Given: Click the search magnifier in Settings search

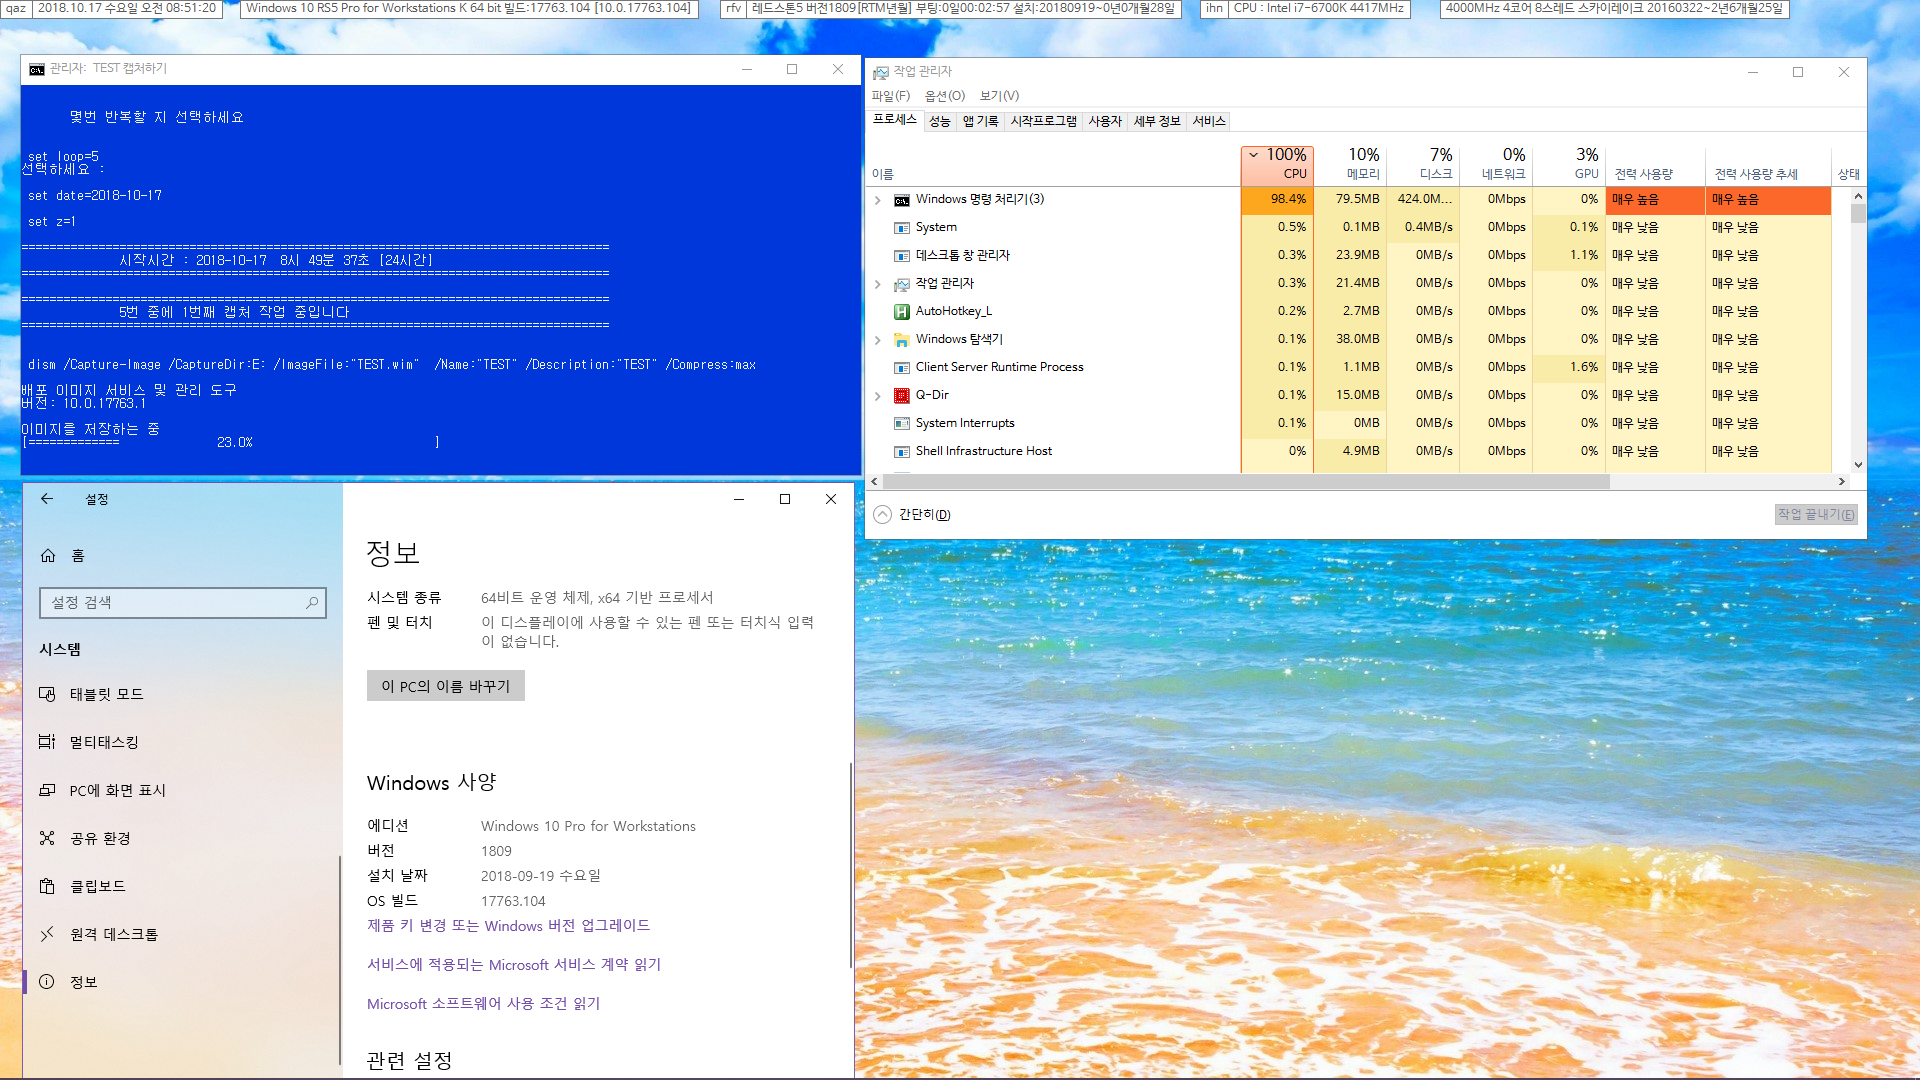Looking at the screenshot, I should 312,603.
